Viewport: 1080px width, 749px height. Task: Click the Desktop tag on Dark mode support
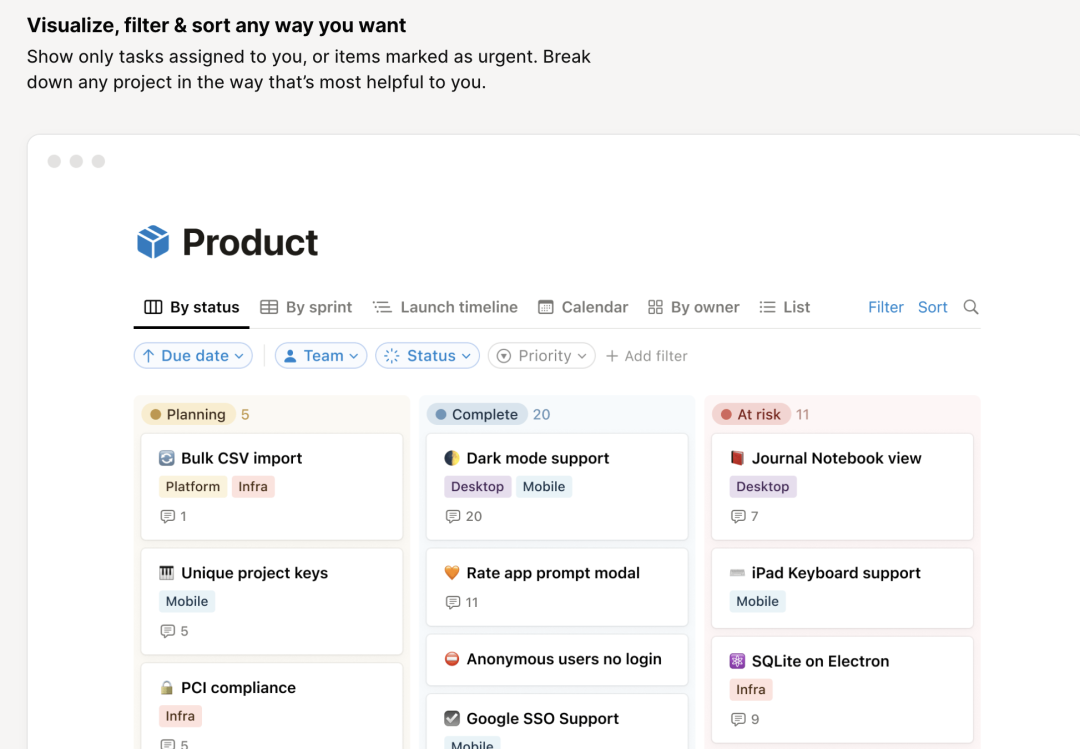(x=477, y=486)
